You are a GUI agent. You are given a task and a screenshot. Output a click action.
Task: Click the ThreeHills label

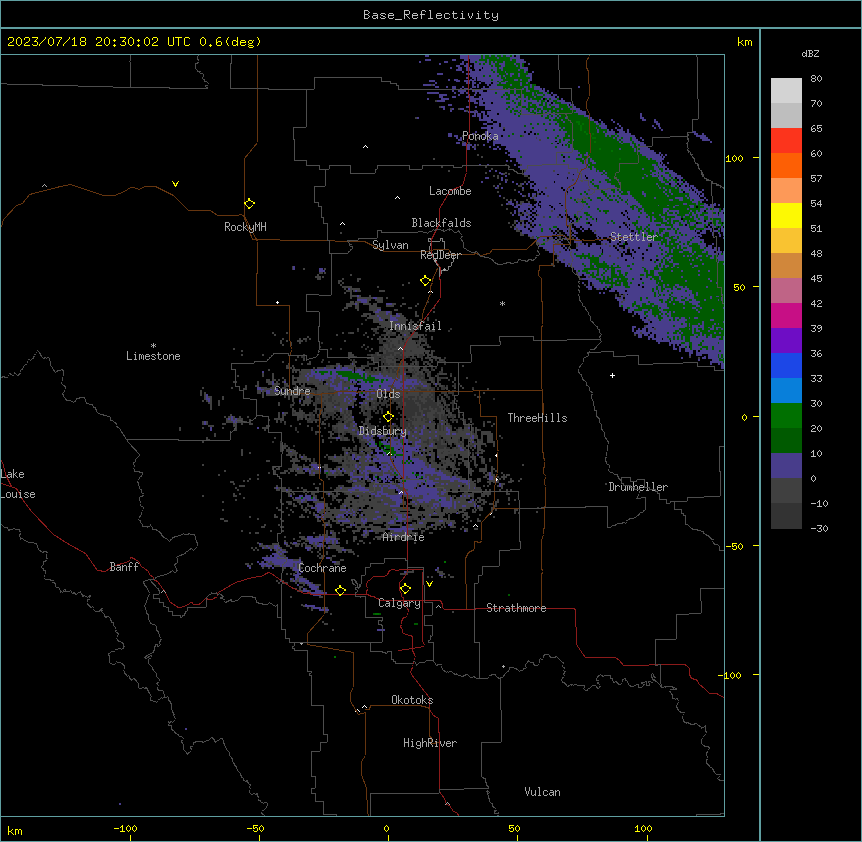tap(537, 418)
